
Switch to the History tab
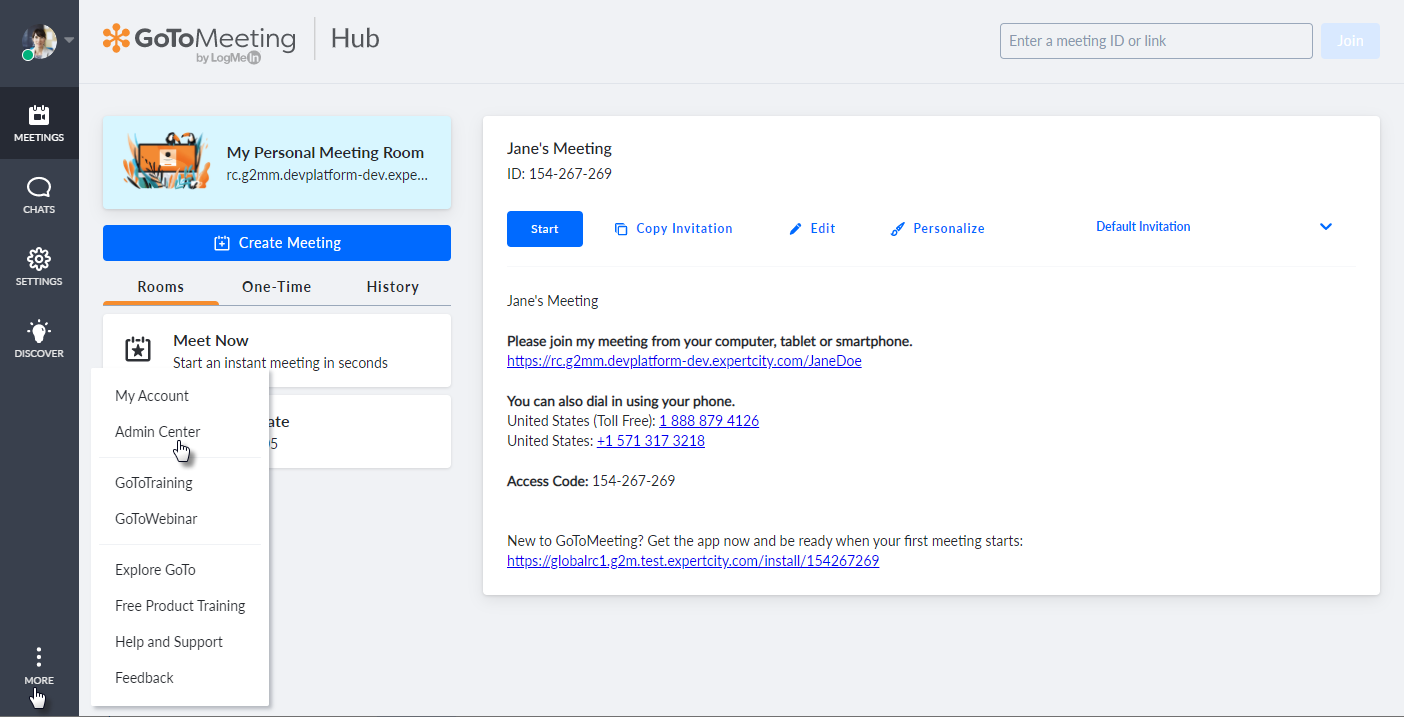pyautogui.click(x=393, y=287)
